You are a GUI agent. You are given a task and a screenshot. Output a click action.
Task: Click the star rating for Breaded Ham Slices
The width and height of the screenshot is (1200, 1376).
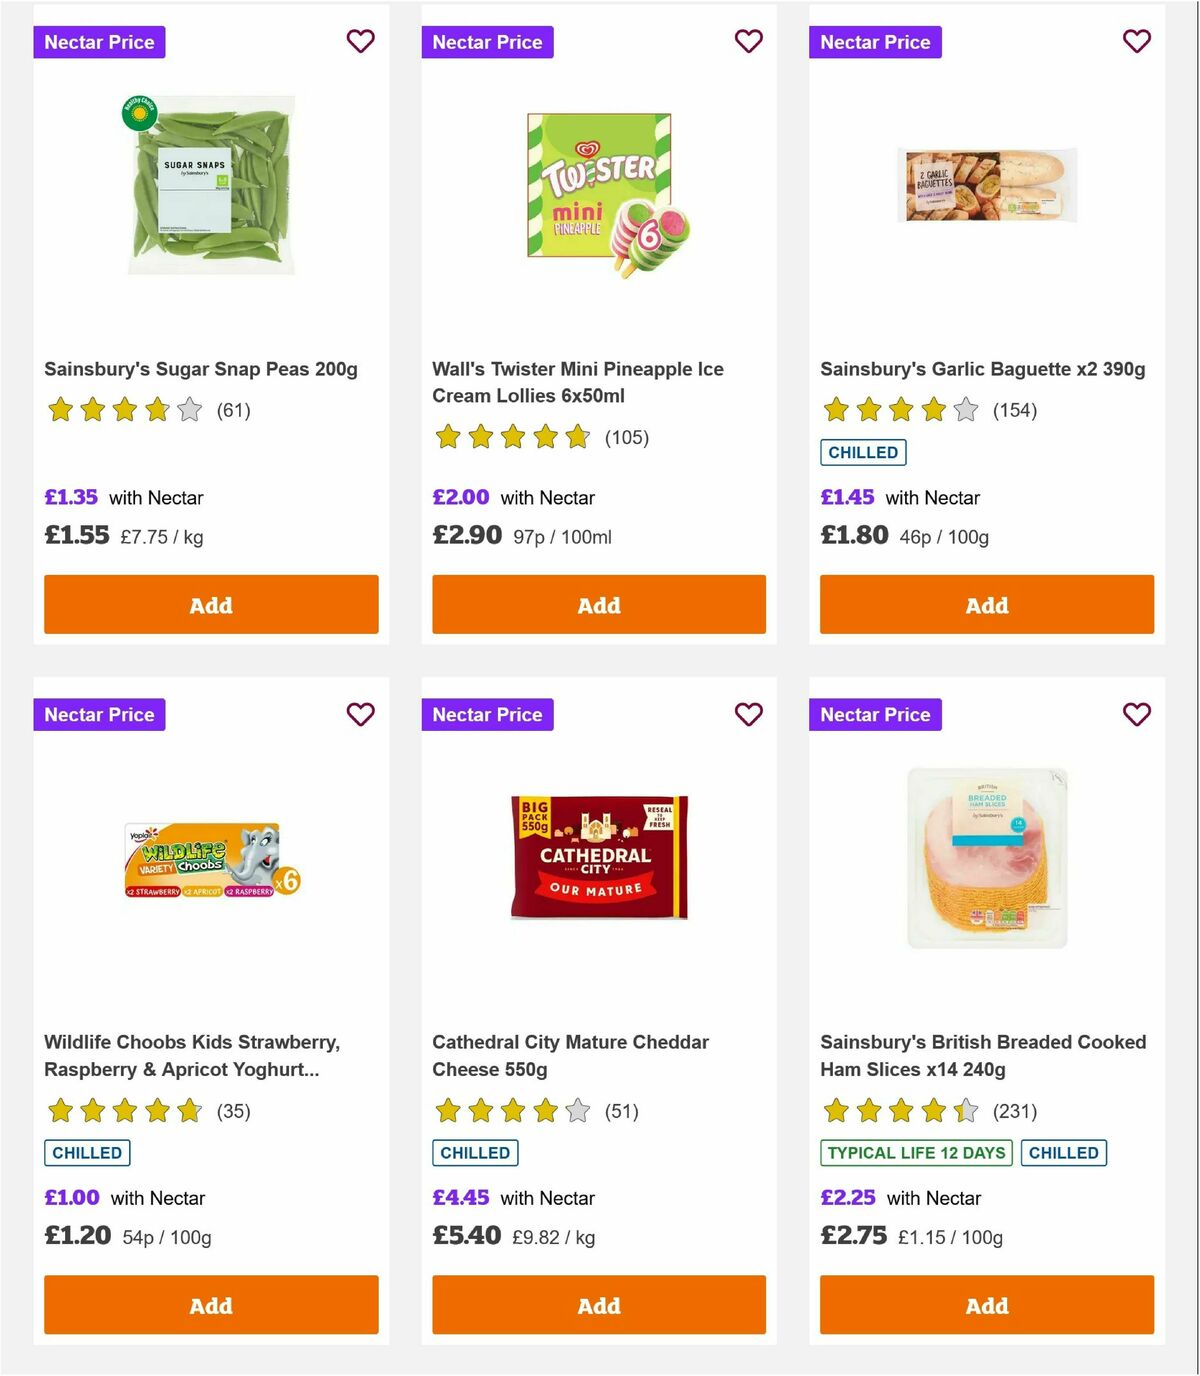(899, 1111)
